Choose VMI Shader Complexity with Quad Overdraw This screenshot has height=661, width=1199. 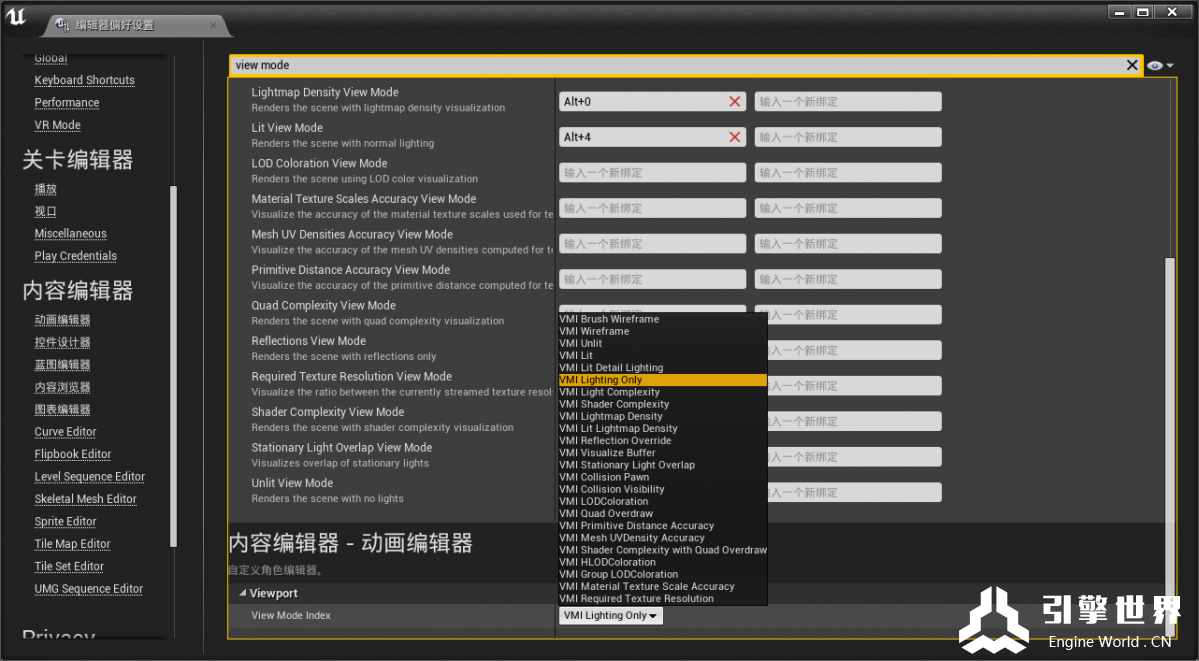(663, 550)
